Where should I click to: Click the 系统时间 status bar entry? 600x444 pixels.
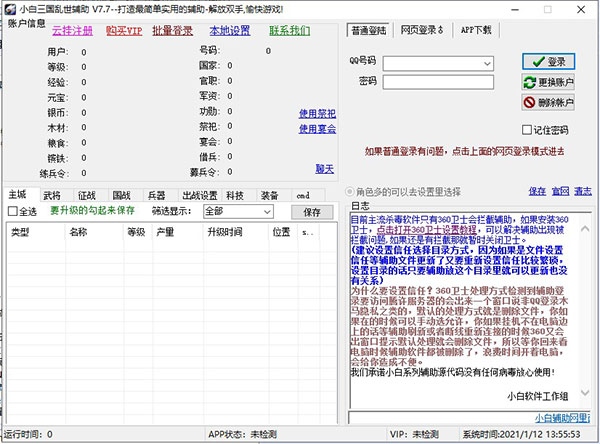[x=522, y=434]
